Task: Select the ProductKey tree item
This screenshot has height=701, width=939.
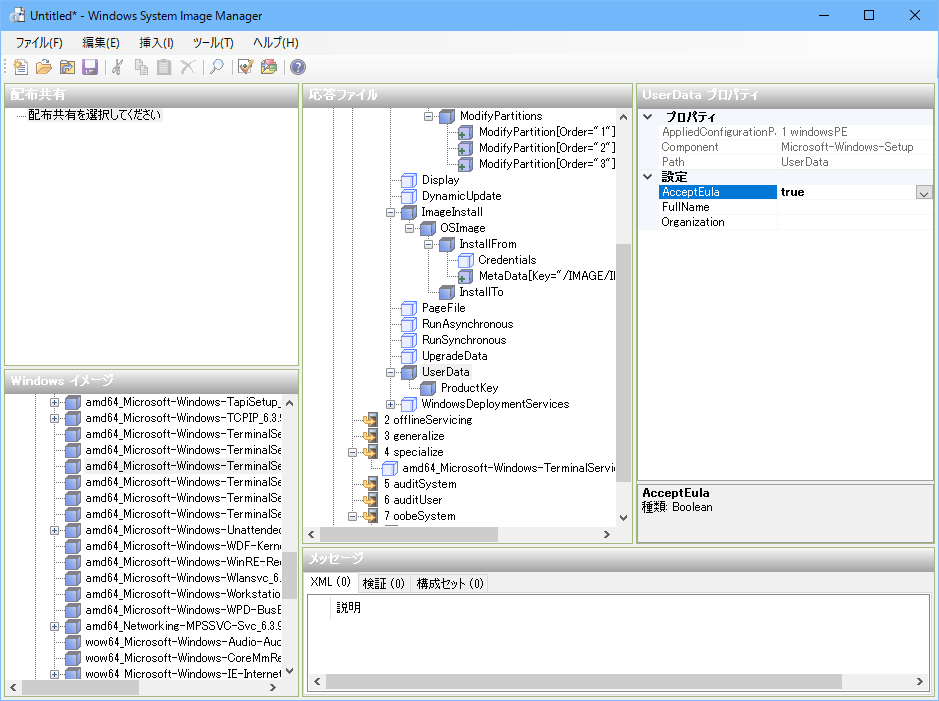Action: 469,388
